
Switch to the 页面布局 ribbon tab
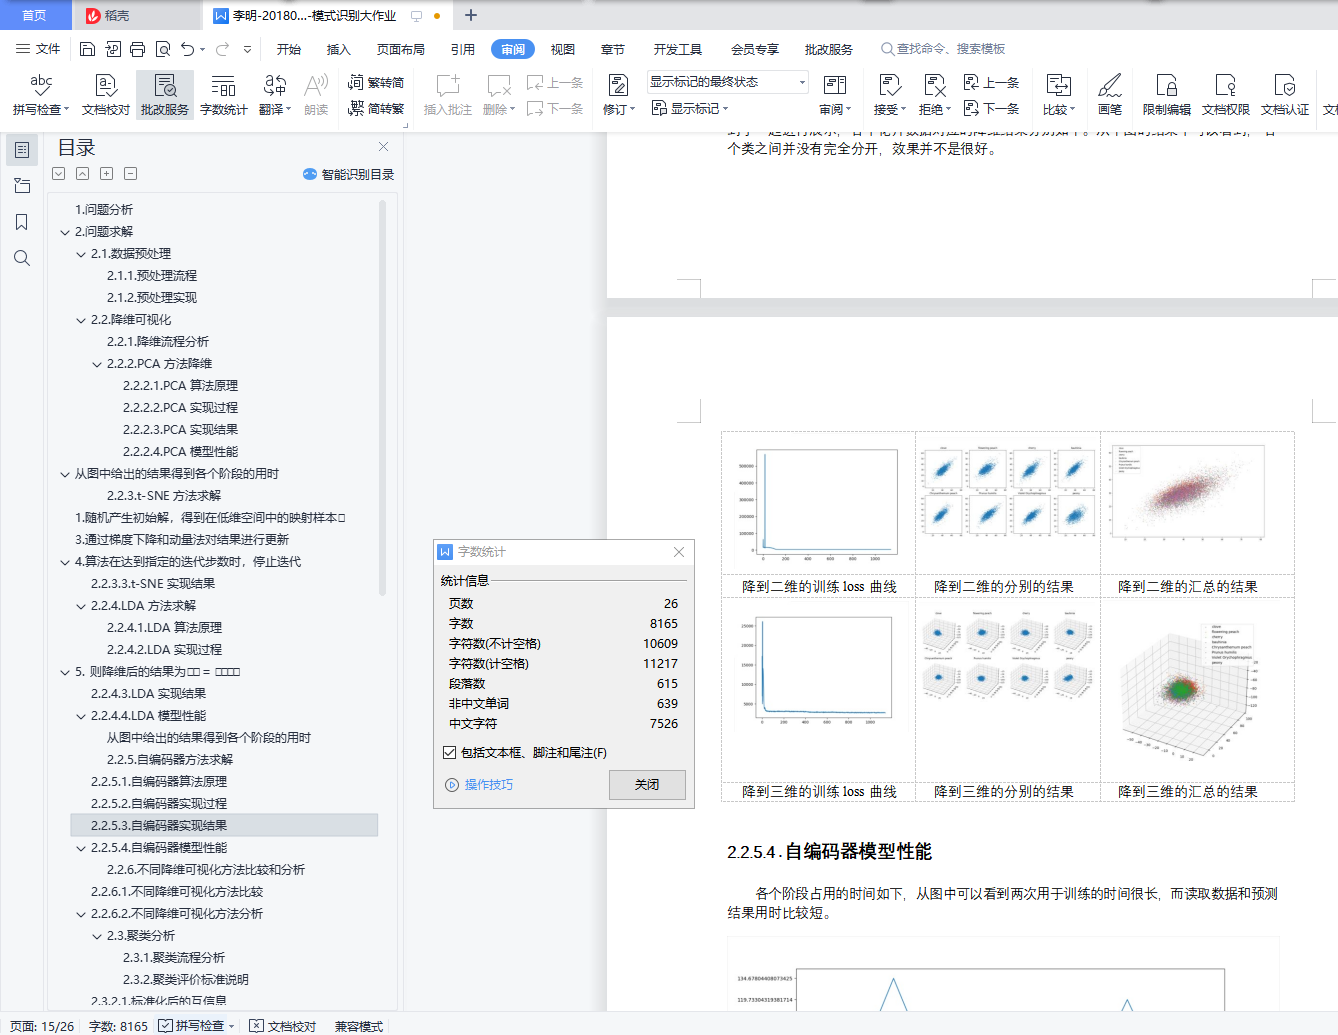tap(401, 49)
